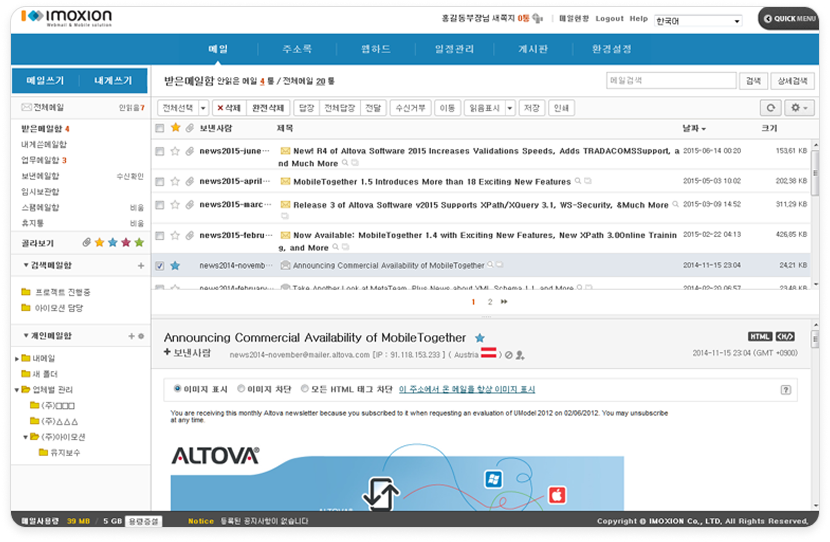Filter mails by red star in 골라보기
This screenshot has height=542, width=830.
[126, 242]
